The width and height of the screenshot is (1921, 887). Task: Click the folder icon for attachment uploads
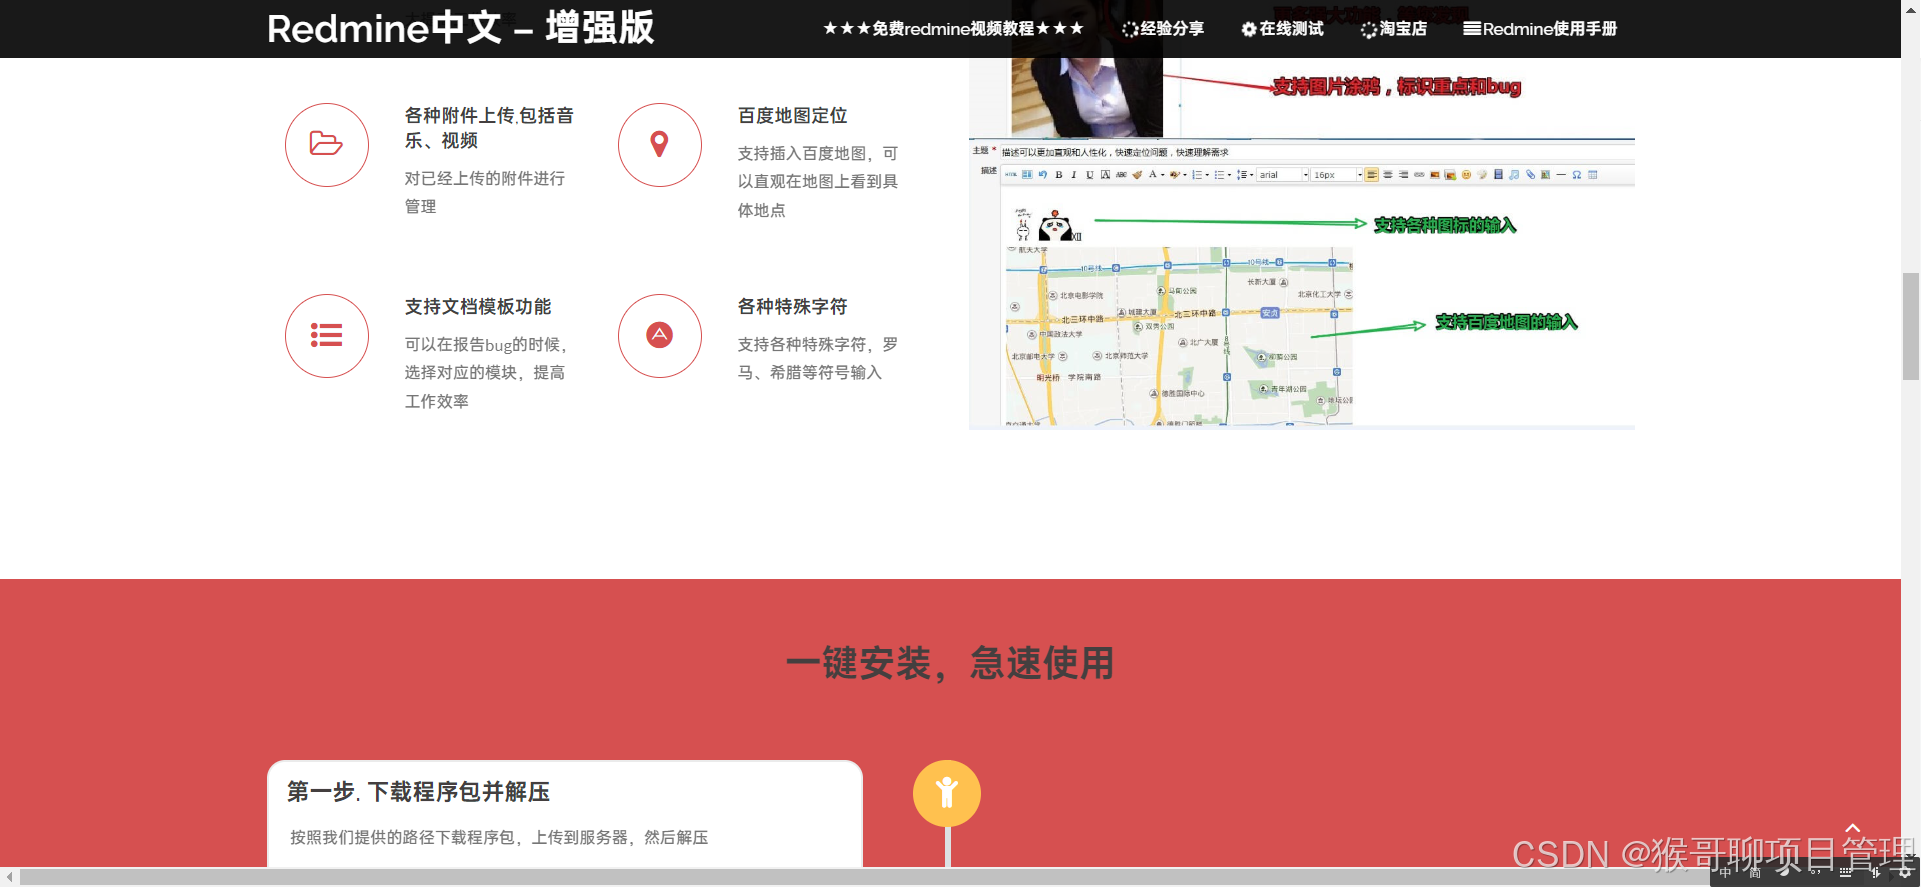coord(326,144)
